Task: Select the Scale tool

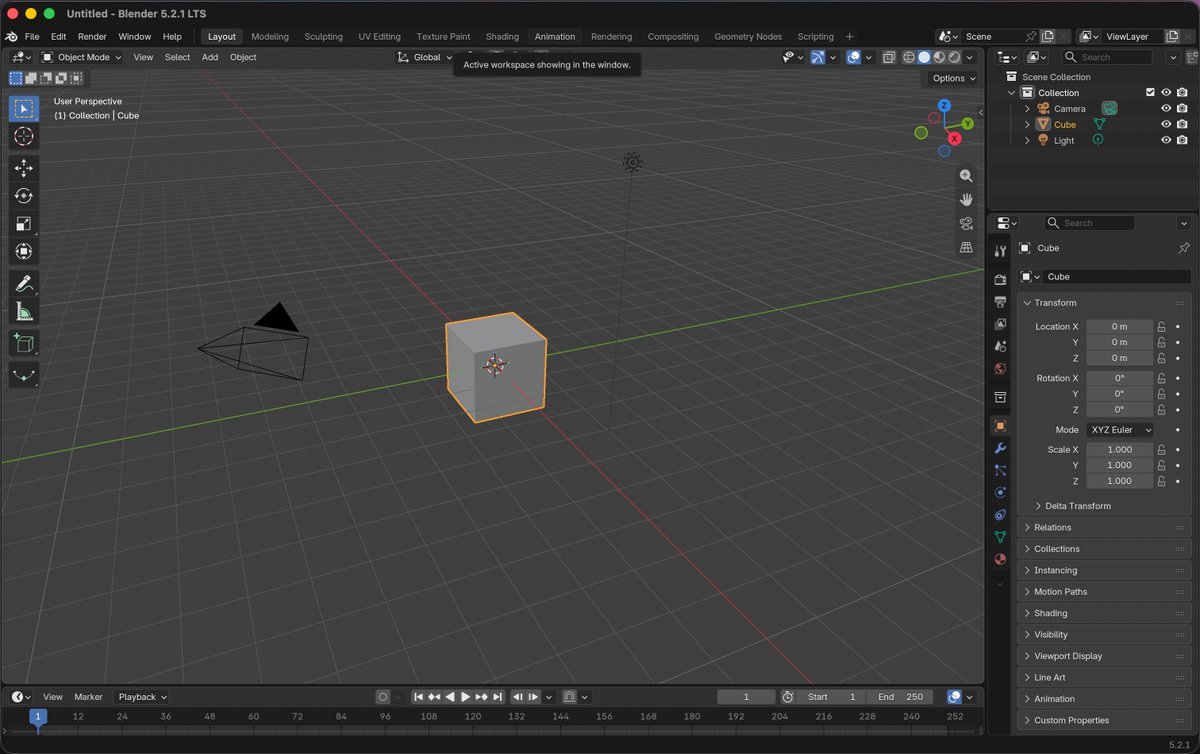Action: coord(24,224)
